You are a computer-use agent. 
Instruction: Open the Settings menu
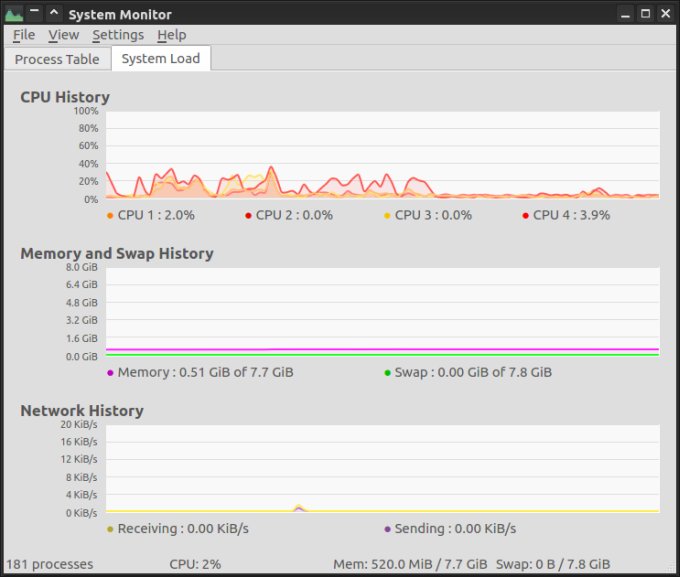[118, 35]
